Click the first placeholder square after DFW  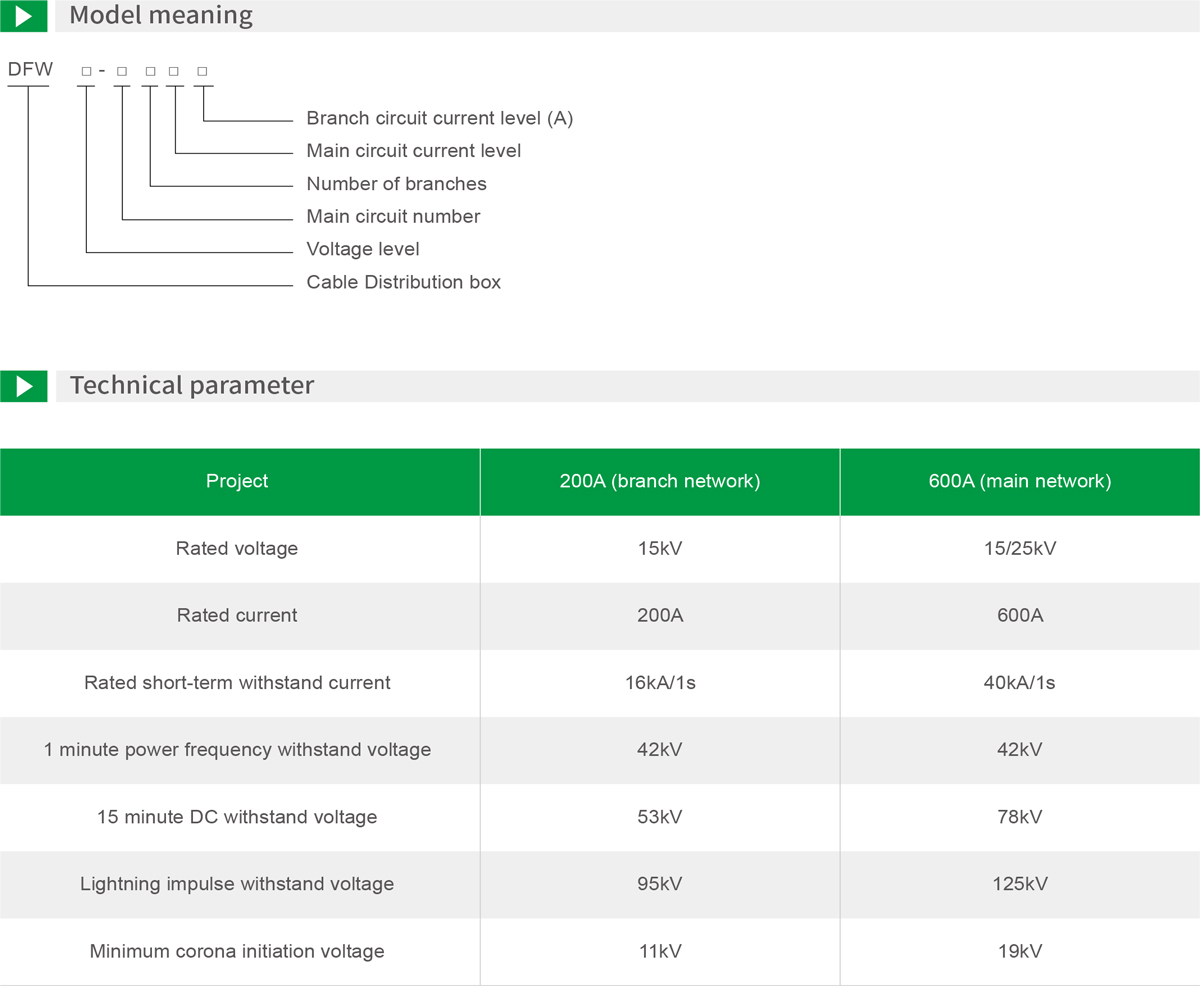(86, 71)
